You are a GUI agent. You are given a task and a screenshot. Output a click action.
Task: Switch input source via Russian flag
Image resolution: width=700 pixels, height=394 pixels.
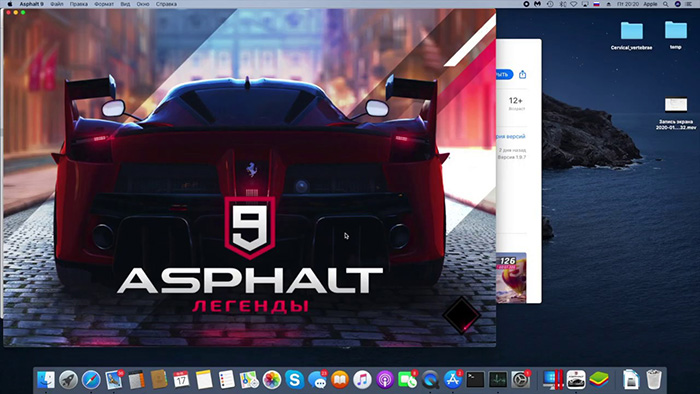pos(596,4)
